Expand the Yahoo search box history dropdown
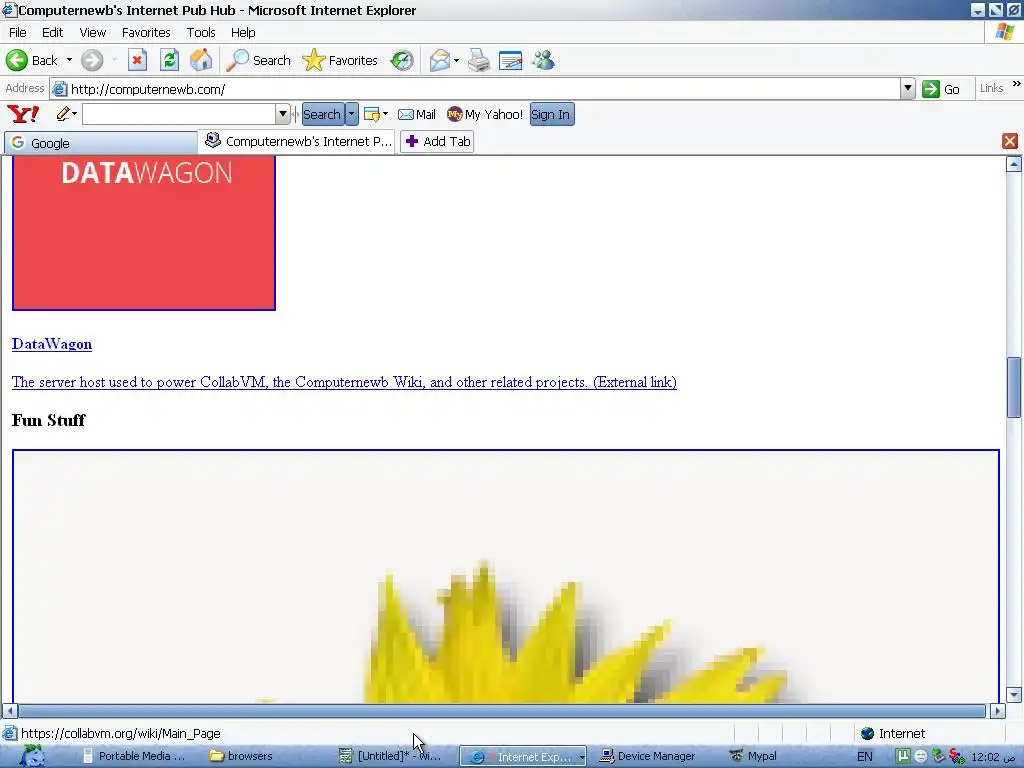The width and height of the screenshot is (1024, 768). coord(282,114)
